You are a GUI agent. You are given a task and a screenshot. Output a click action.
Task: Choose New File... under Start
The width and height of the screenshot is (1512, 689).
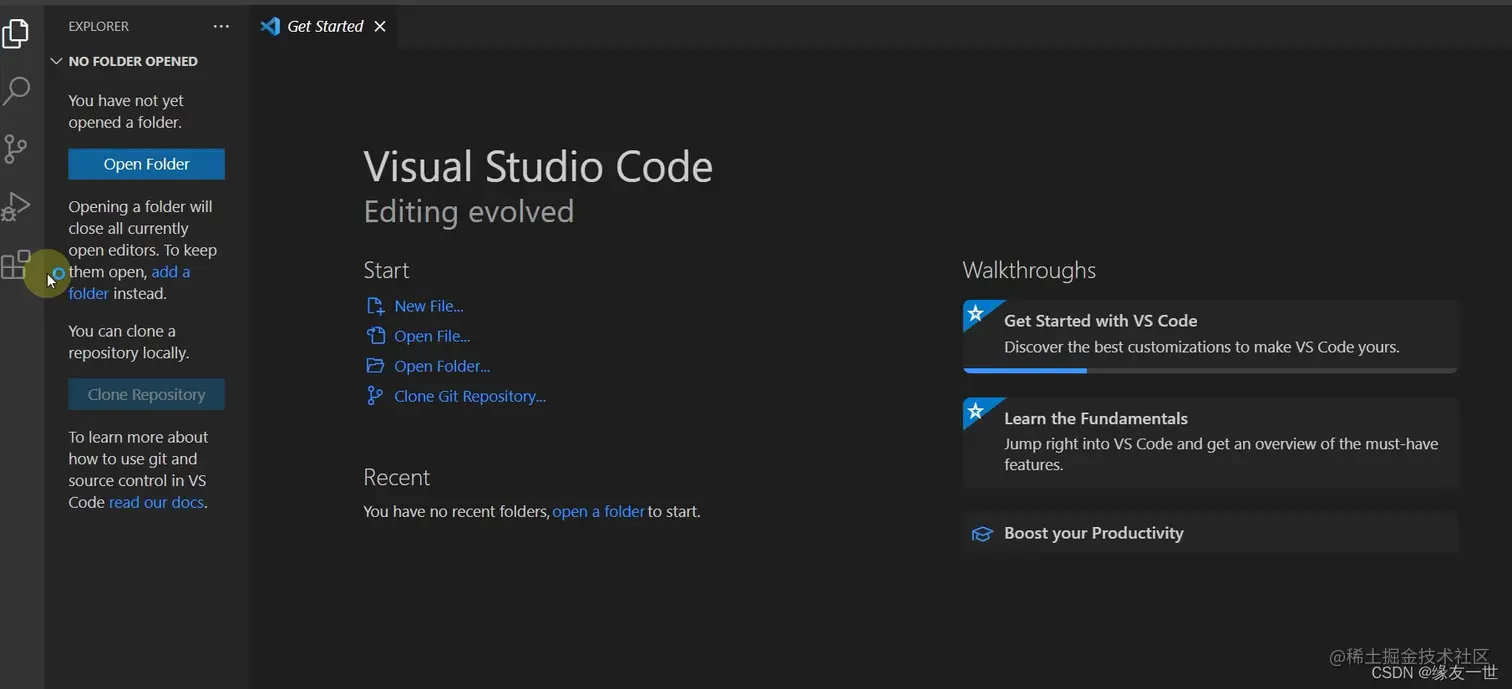(x=428, y=306)
